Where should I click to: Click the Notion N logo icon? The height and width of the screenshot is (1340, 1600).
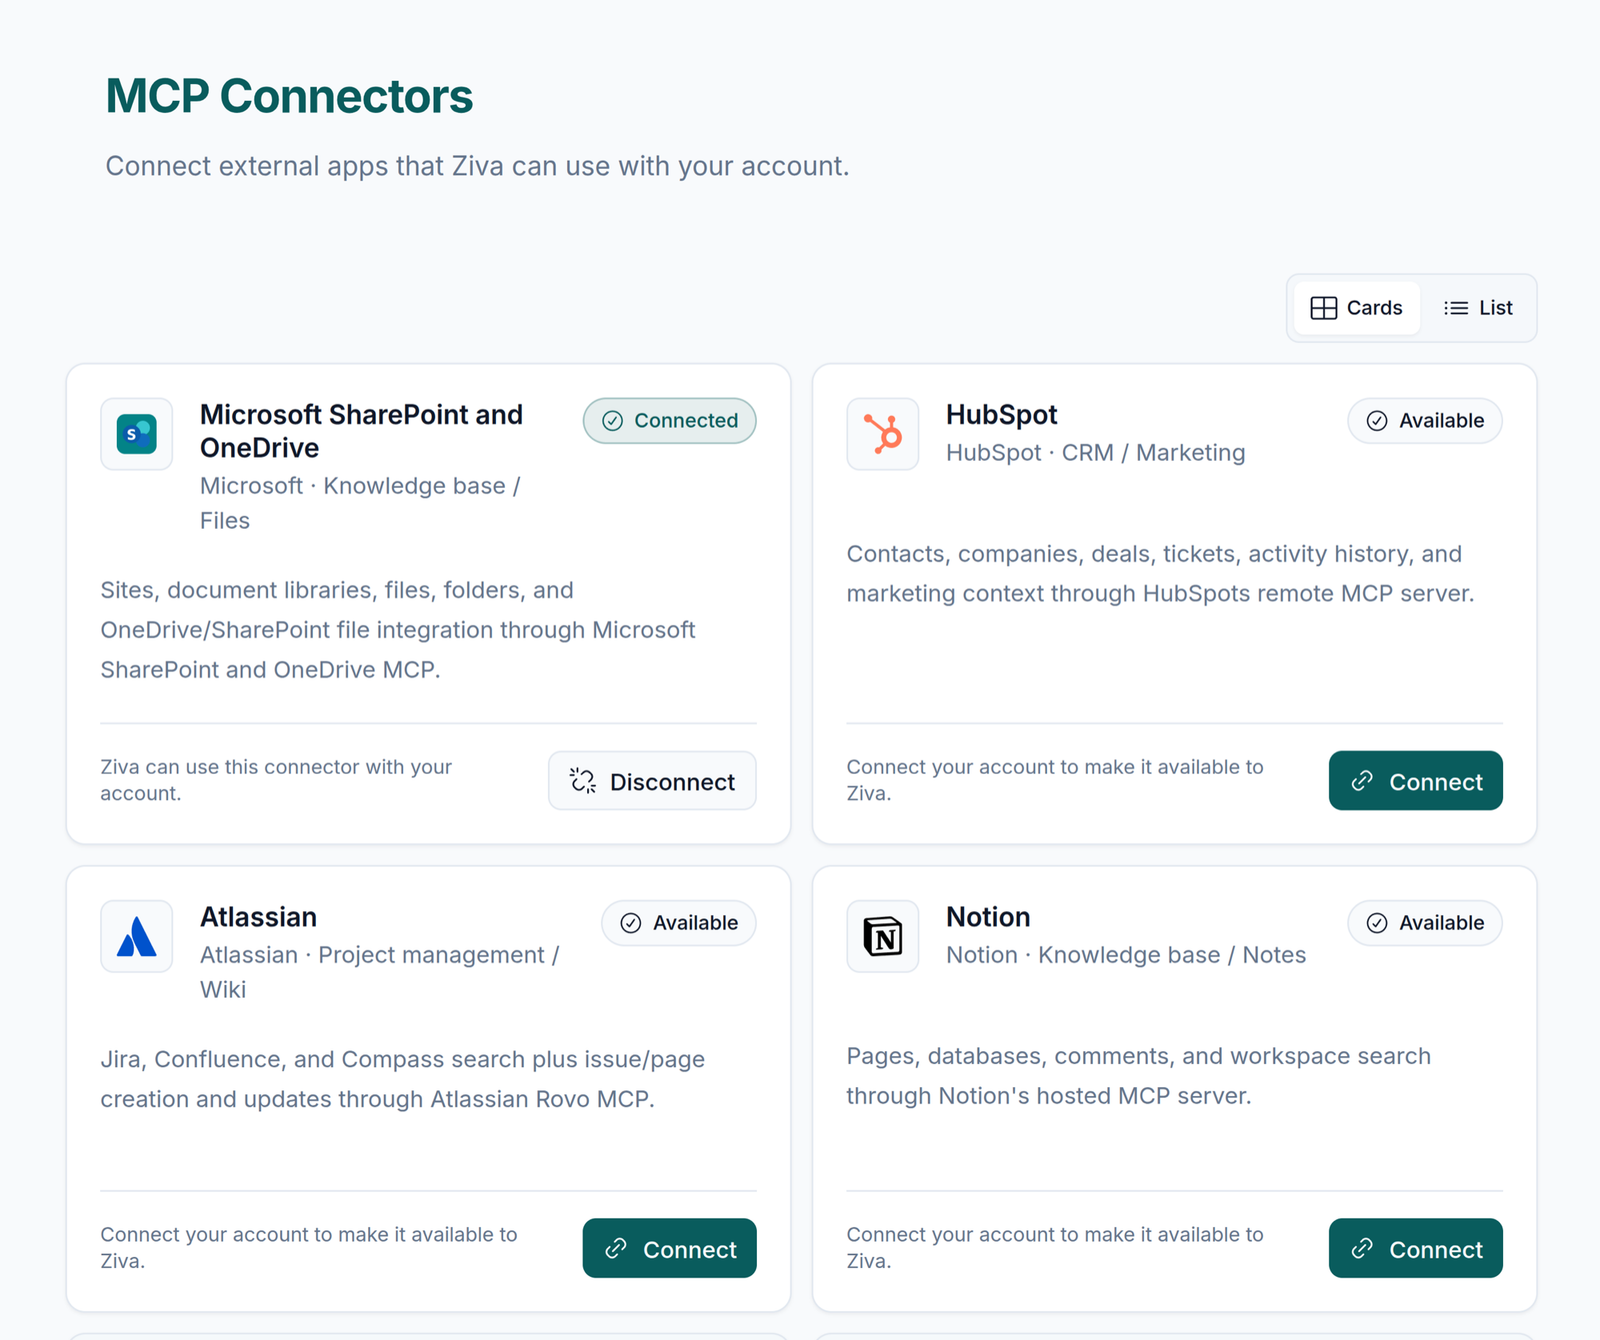click(x=883, y=937)
